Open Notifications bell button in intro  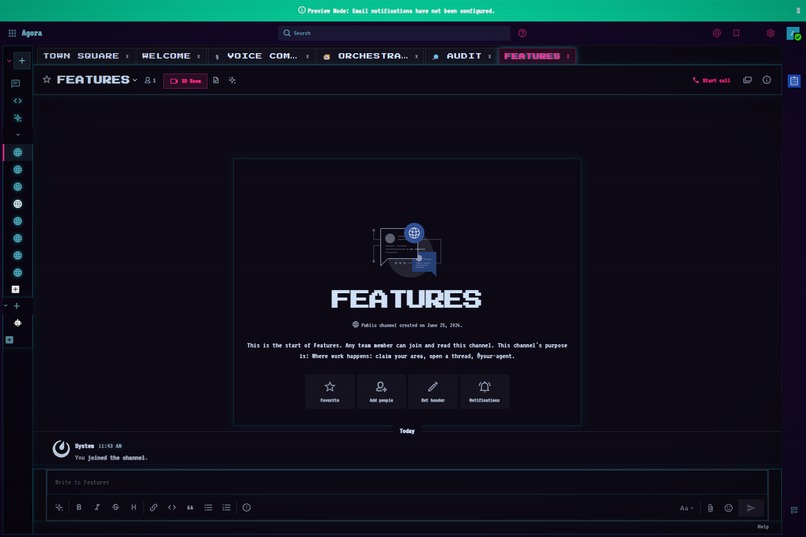click(484, 392)
